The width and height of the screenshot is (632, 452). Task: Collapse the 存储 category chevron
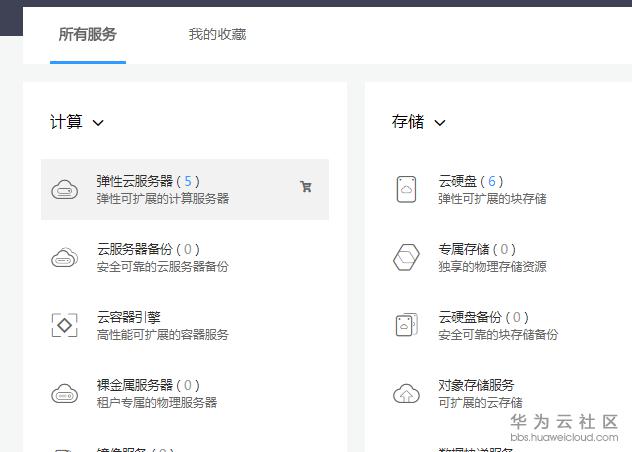[x=440, y=123]
